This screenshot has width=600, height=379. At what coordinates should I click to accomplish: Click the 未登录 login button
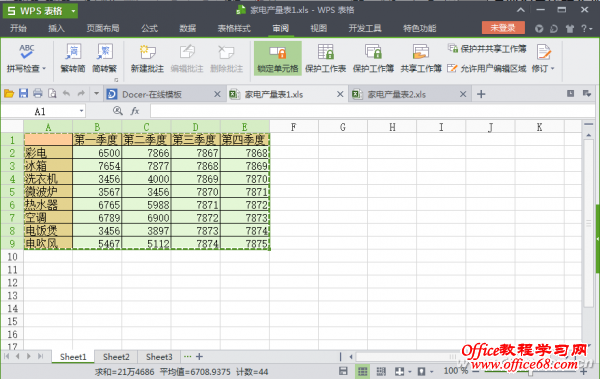point(503,28)
